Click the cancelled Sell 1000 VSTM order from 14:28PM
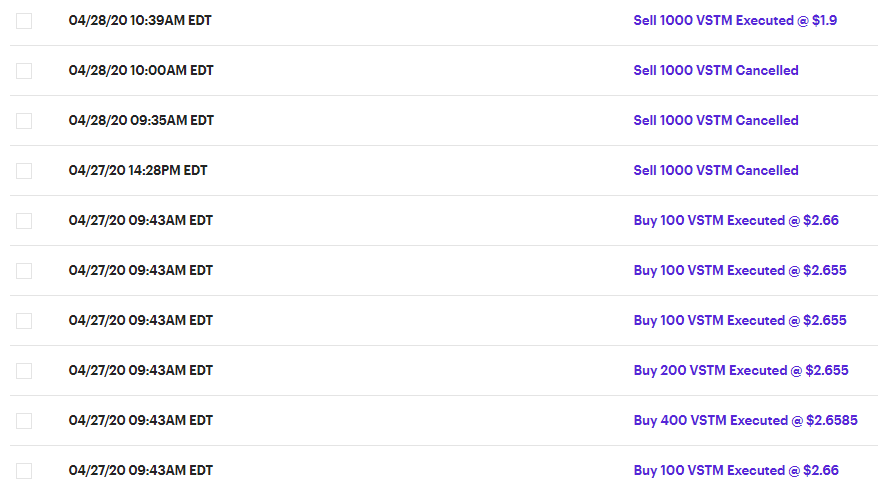The width and height of the screenshot is (878, 495). pos(716,170)
